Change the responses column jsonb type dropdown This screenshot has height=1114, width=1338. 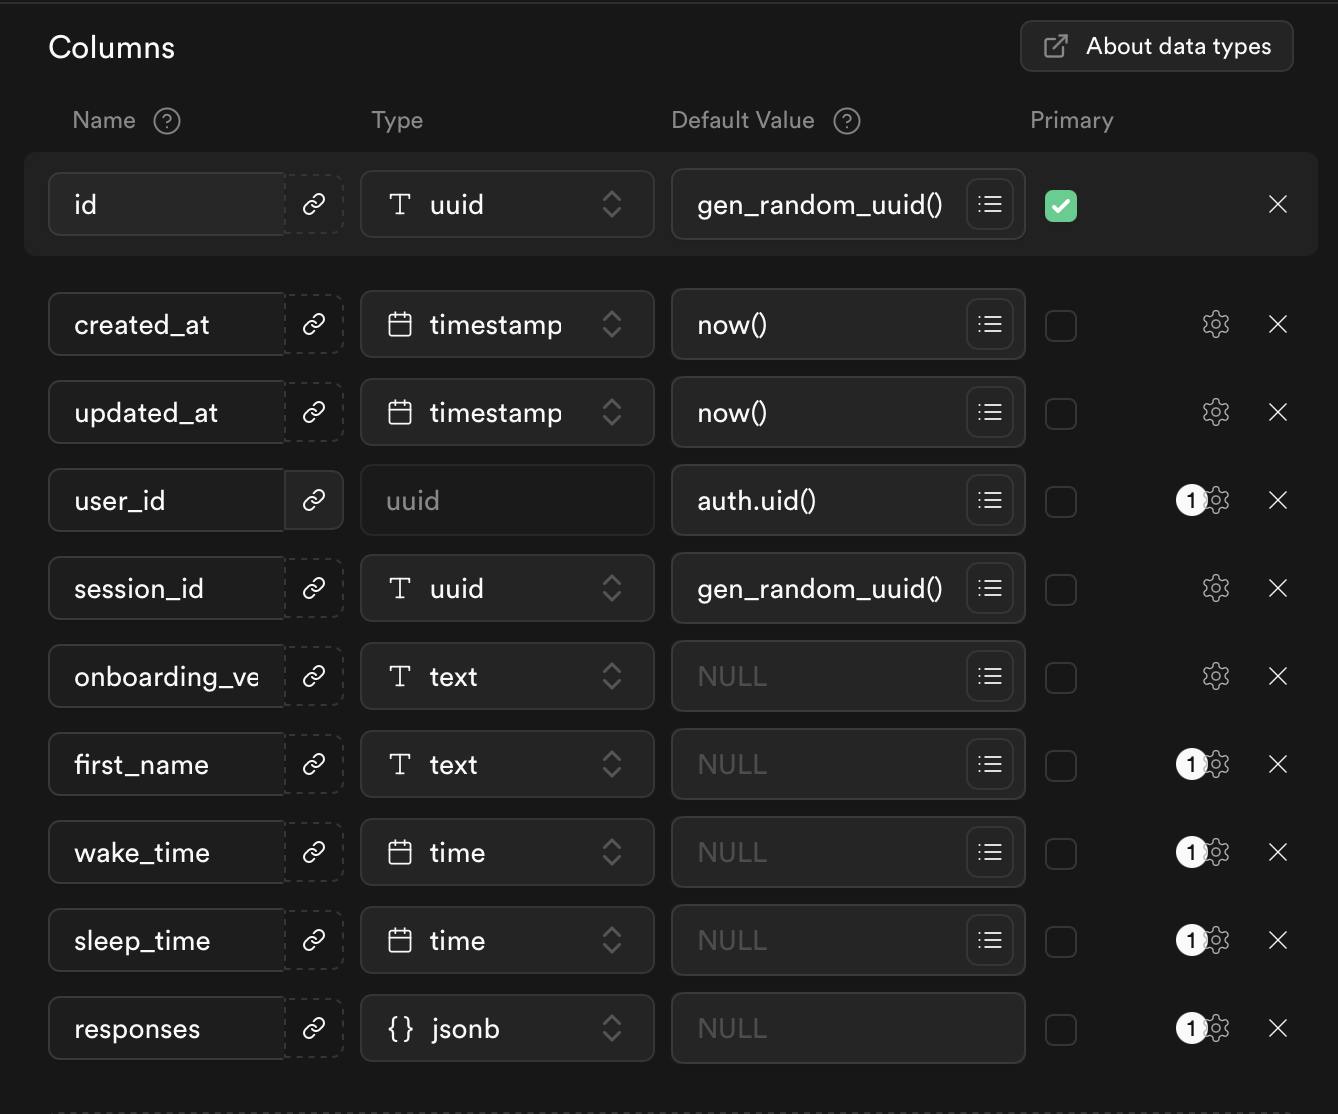point(506,1028)
